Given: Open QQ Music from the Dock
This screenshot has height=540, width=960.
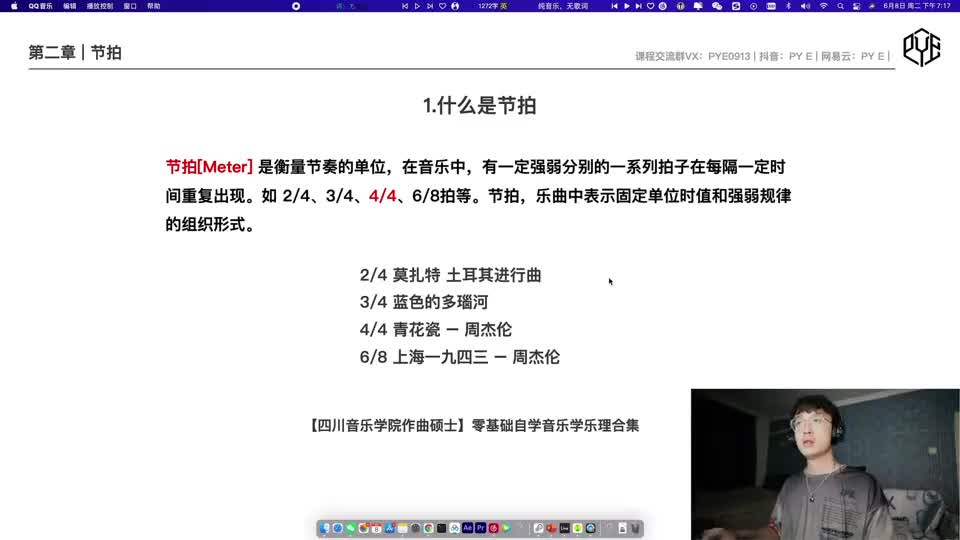Looking at the screenshot, I should tap(577, 528).
